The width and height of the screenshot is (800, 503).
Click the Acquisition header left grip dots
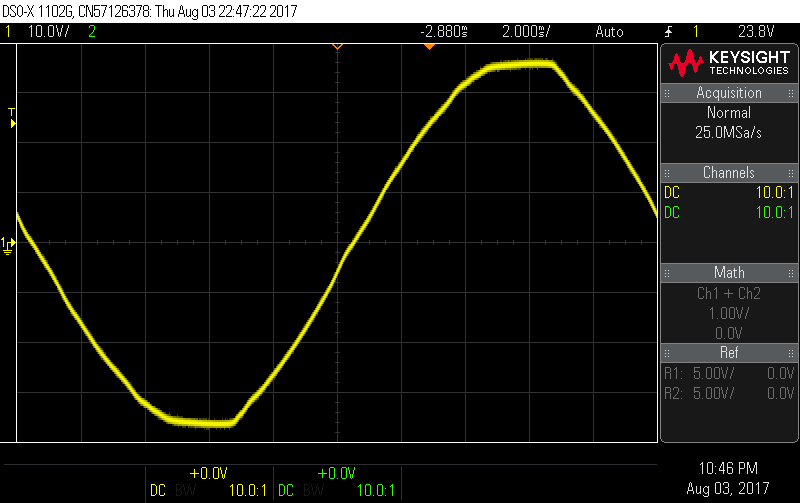coord(667,93)
